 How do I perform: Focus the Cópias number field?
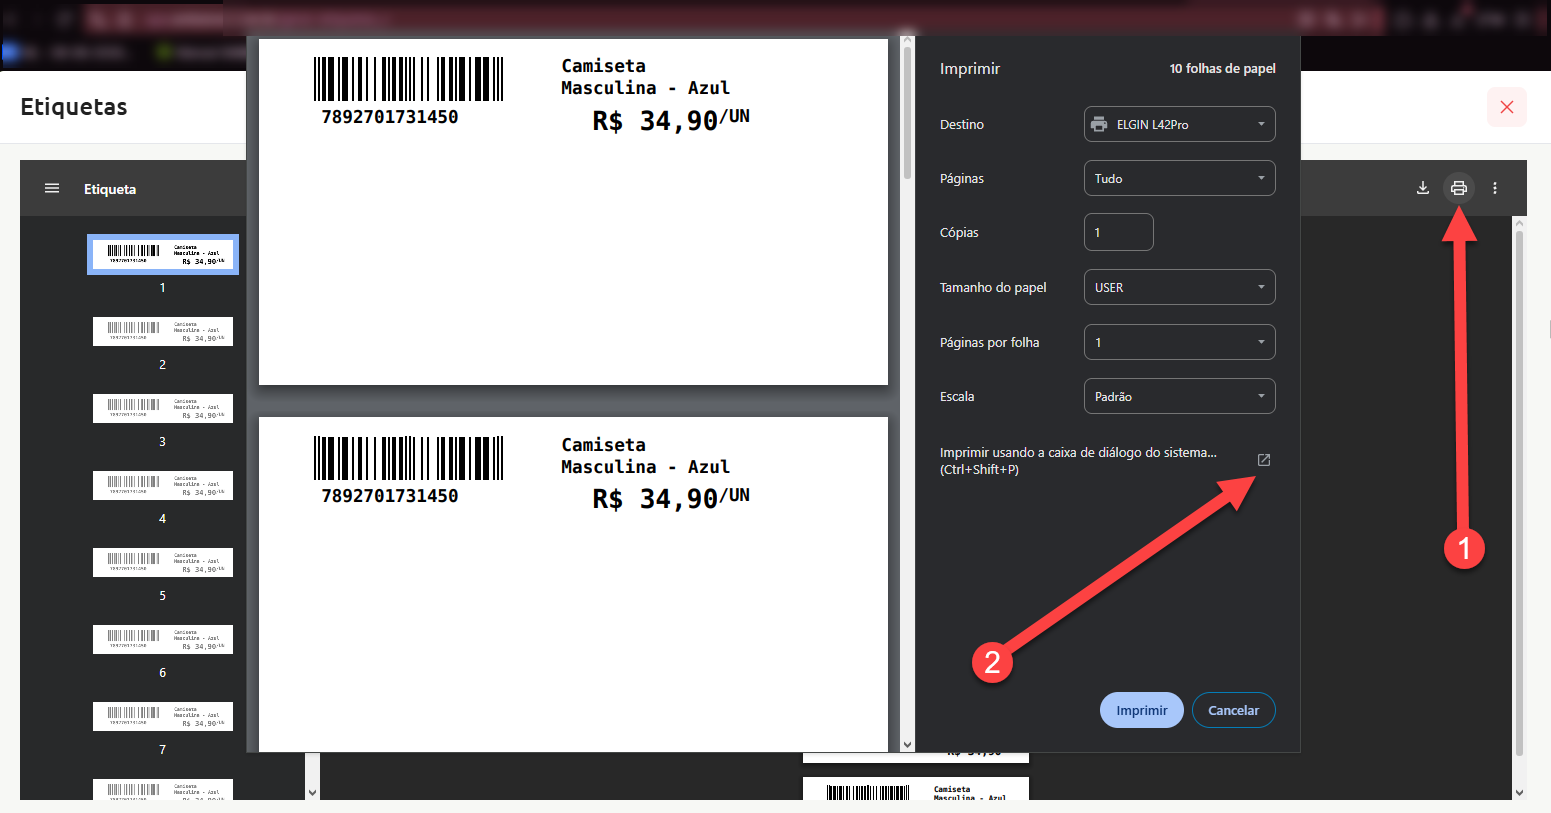click(x=1119, y=232)
